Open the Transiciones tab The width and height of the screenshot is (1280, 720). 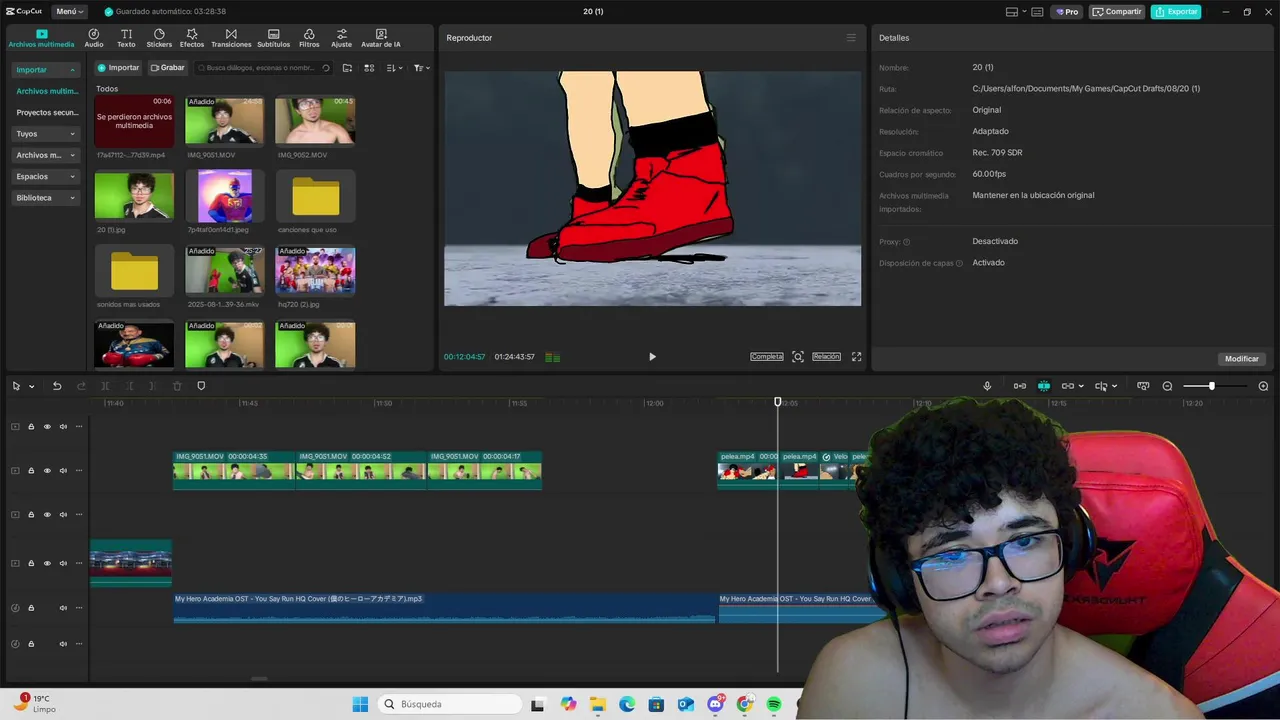[x=231, y=38]
